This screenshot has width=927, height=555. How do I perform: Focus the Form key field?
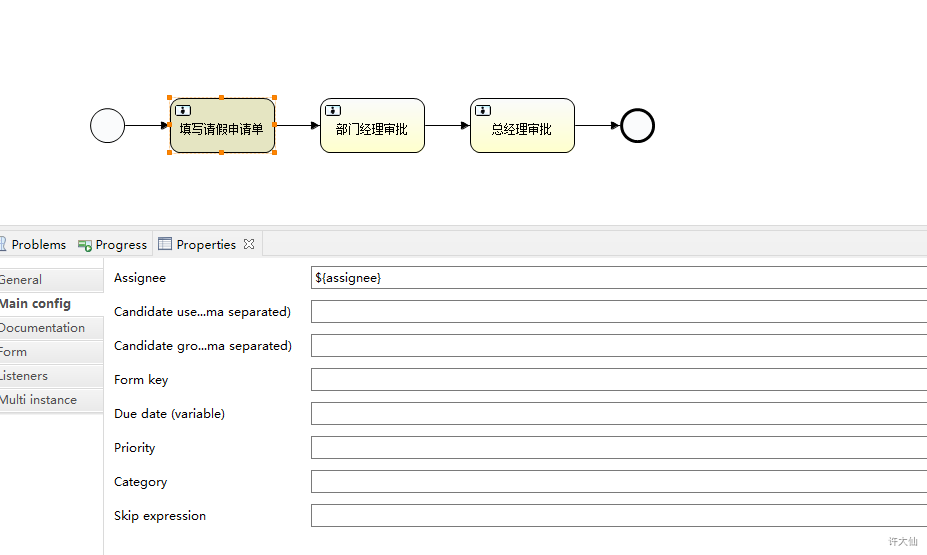[619, 379]
